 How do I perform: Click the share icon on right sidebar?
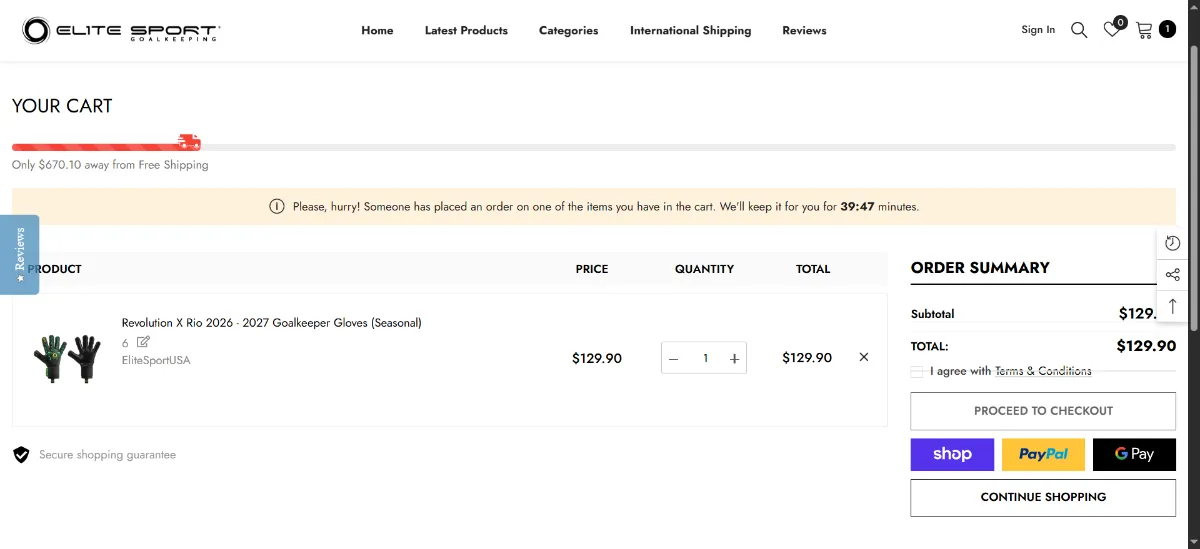click(1173, 275)
